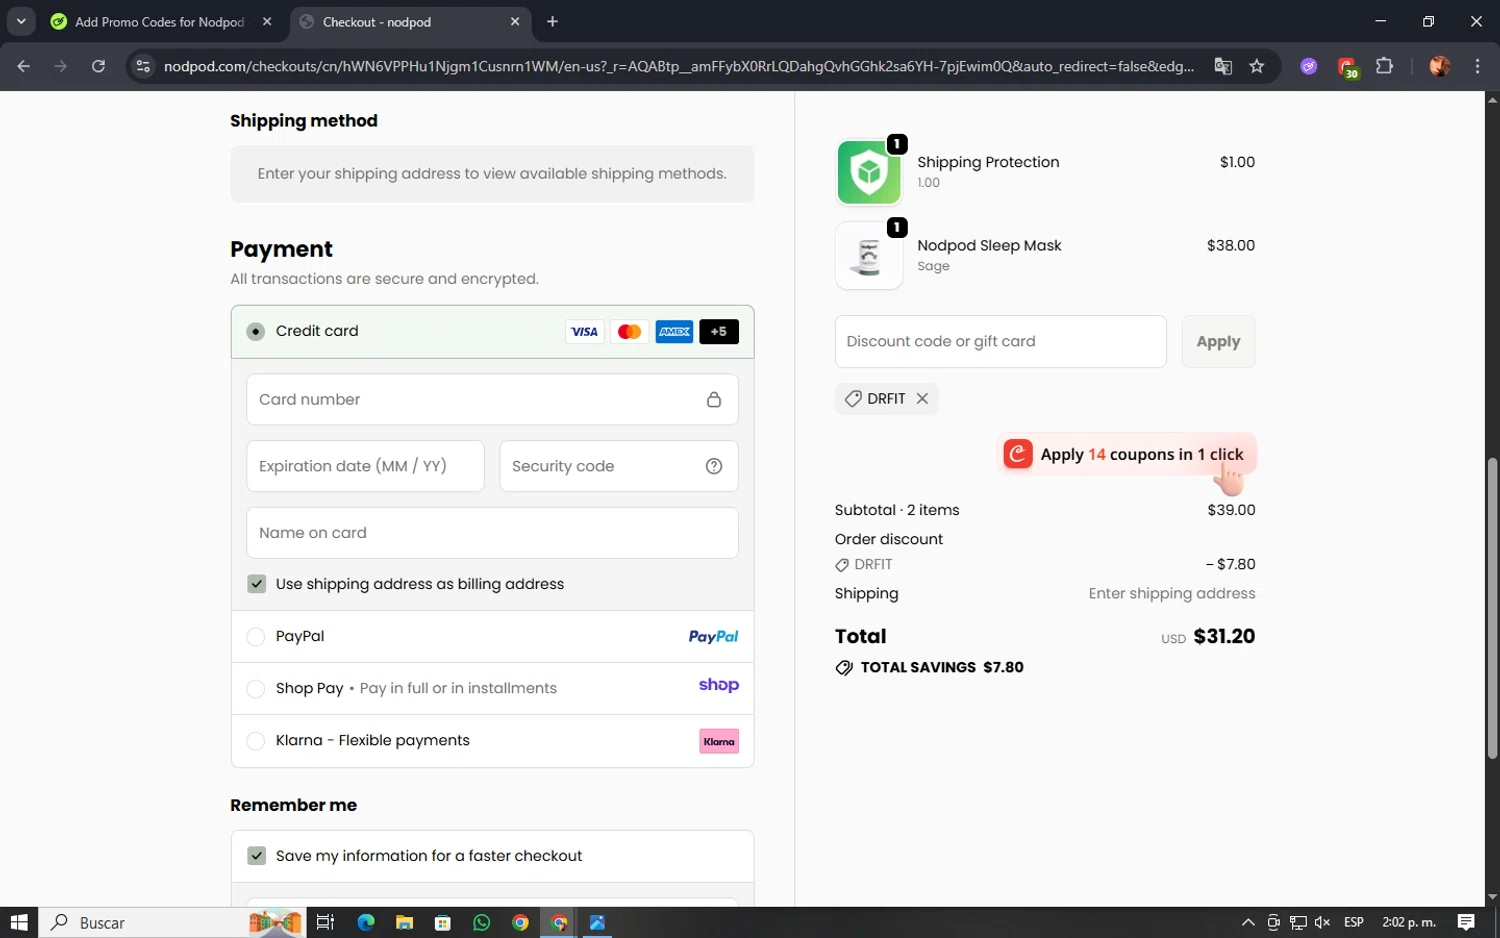This screenshot has height=938, width=1500.
Task: Click the 2:02 p. m. taskbar clock
Action: pos(1408,922)
